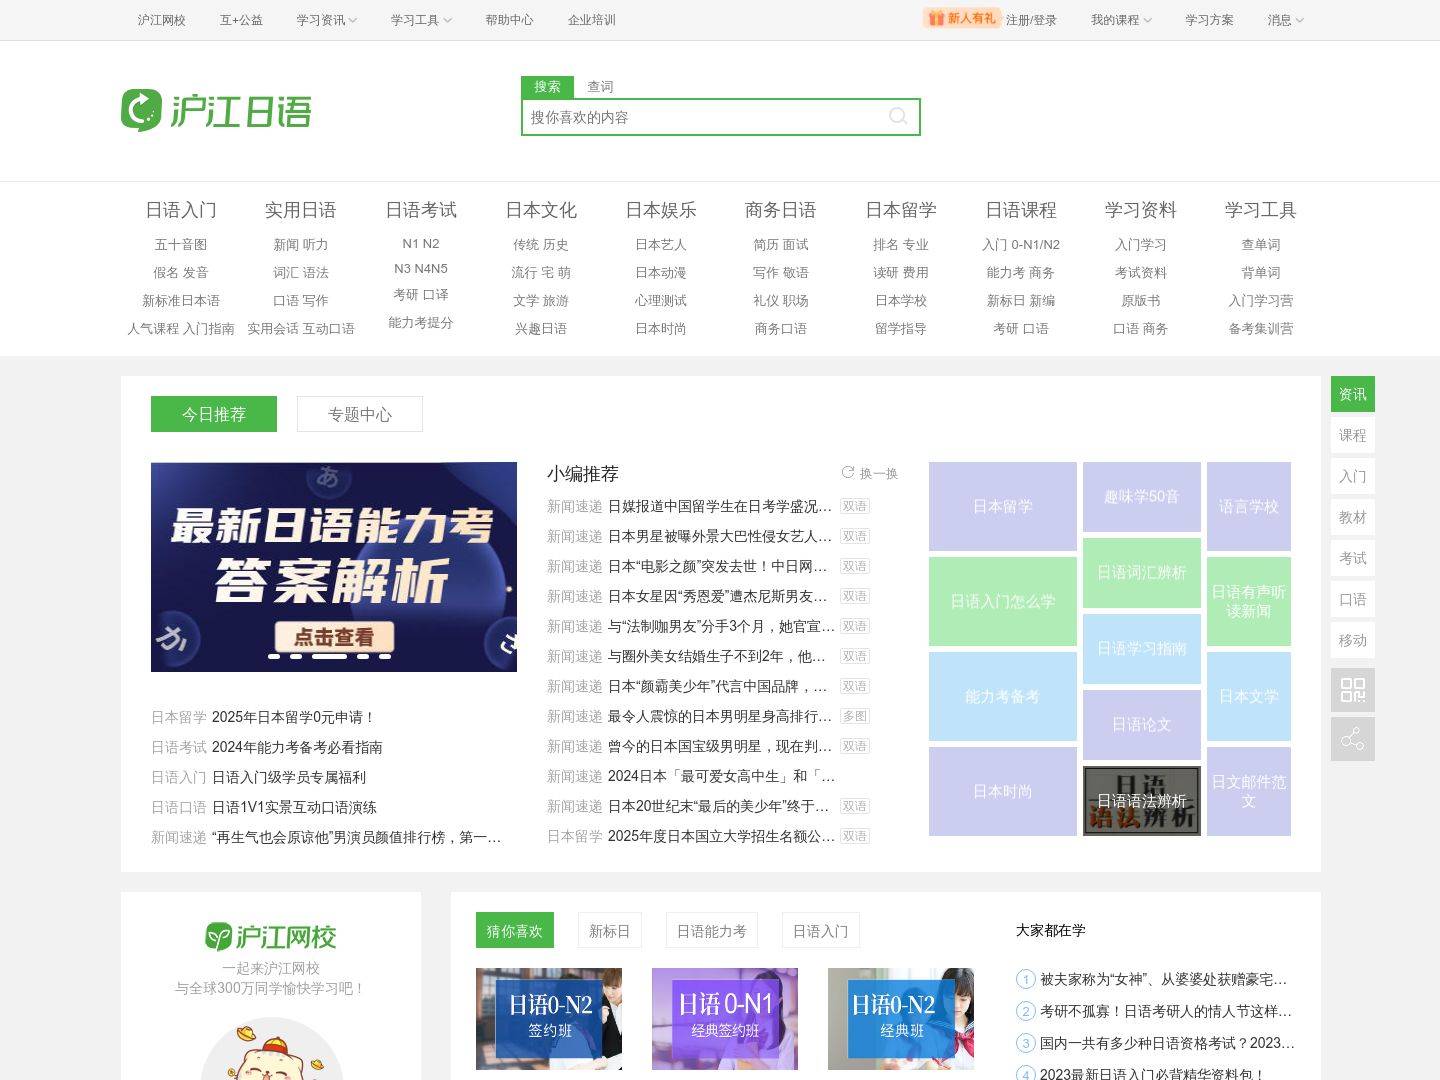Switch to the 专题中心 tab
Screen dimensions: 1440x1080
pyautogui.click(x=360, y=414)
